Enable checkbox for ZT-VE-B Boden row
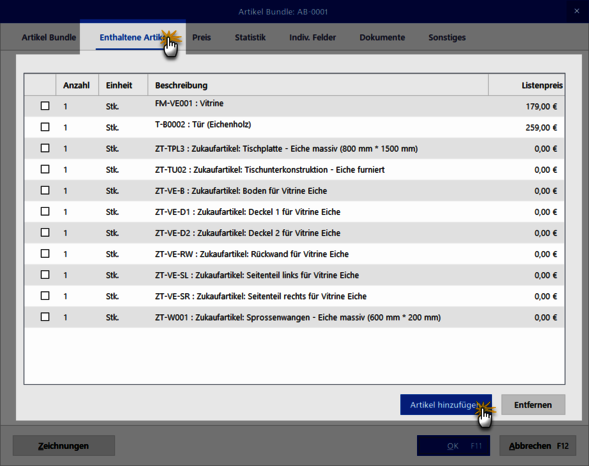 click(x=45, y=190)
